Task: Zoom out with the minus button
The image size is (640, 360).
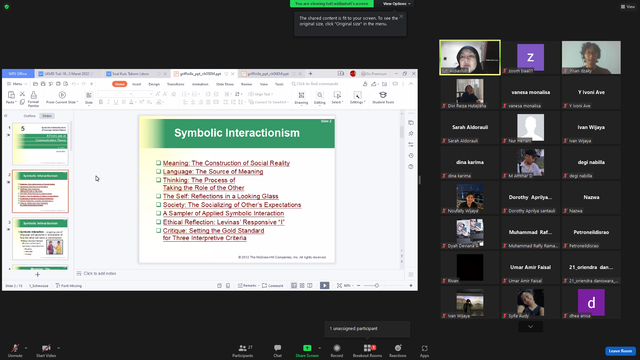Action: click(358, 286)
